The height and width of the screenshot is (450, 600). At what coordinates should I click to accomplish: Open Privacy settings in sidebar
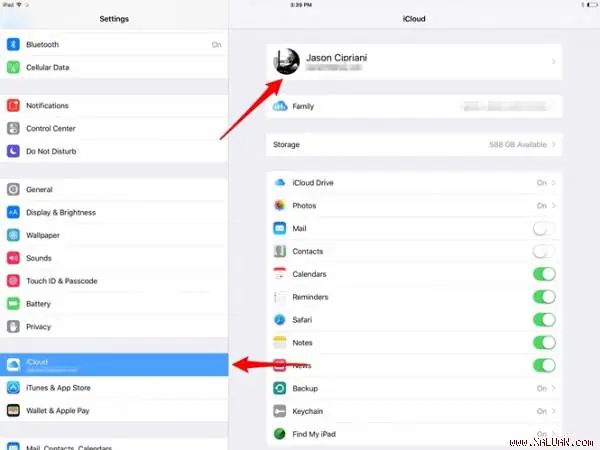[x=114, y=326]
